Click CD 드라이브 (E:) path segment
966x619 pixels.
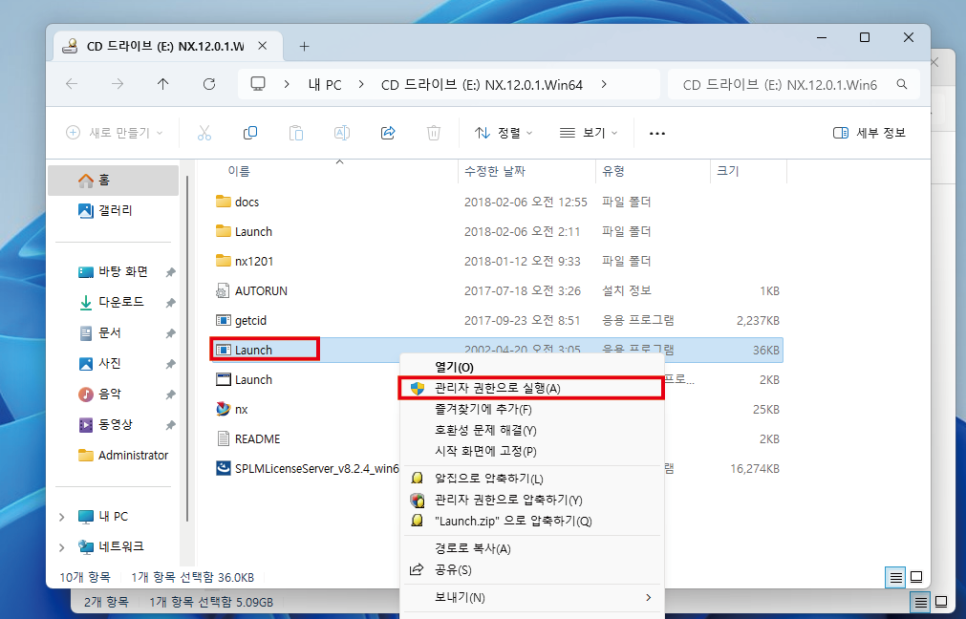click(x=482, y=84)
